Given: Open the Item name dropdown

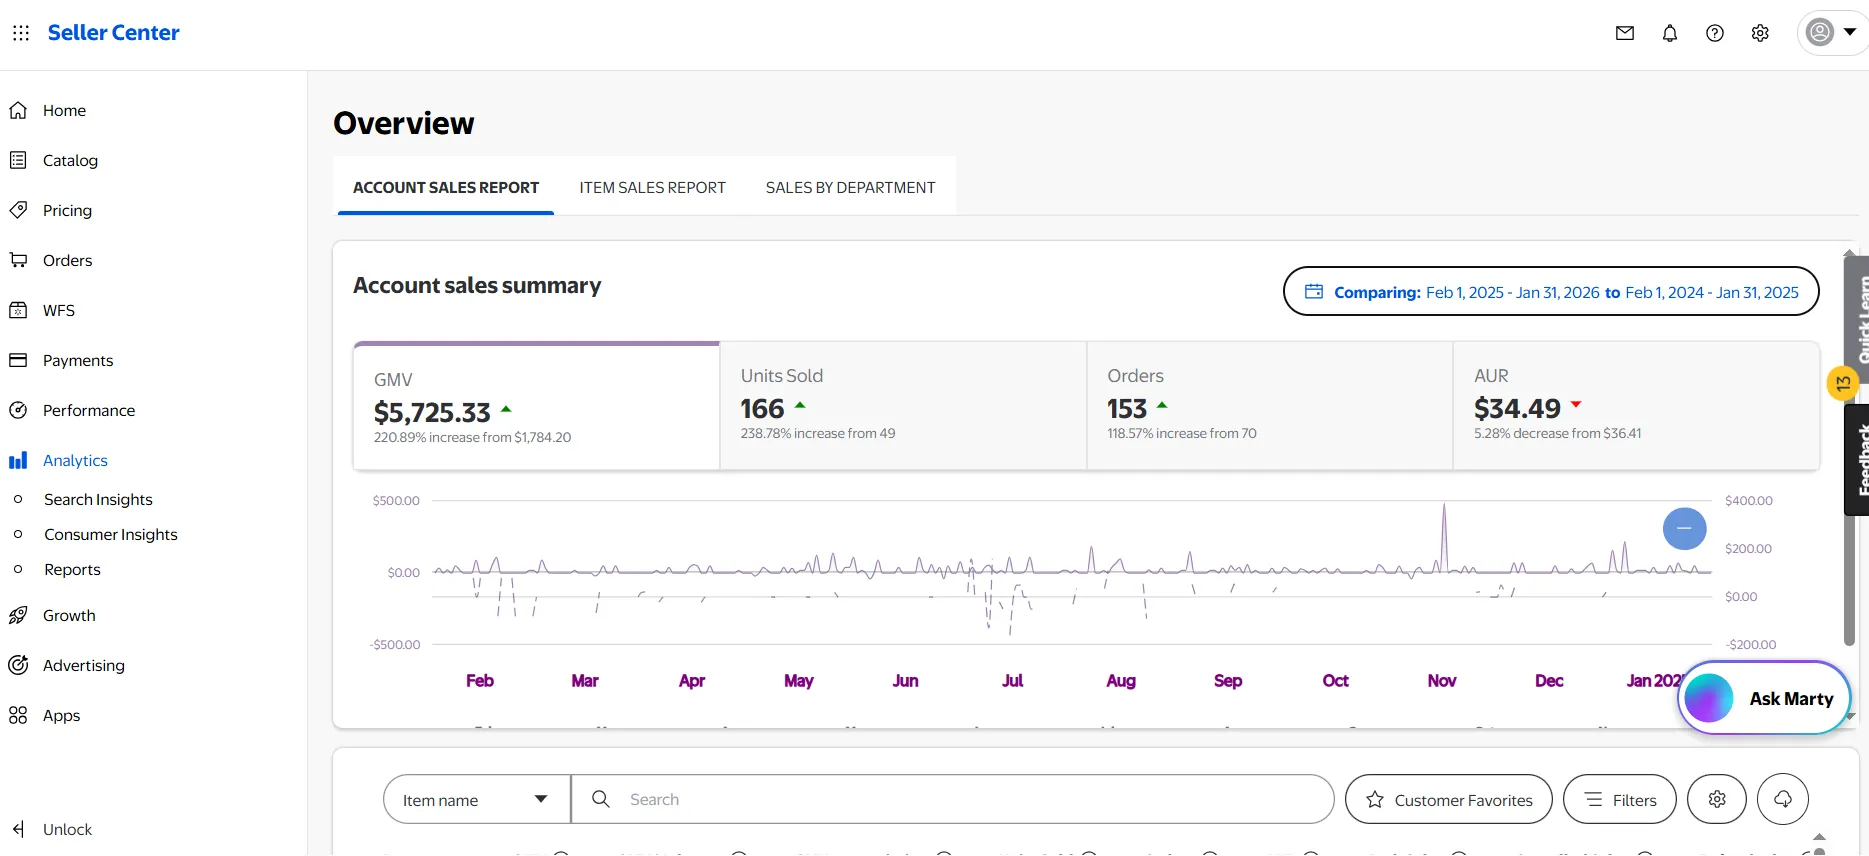Looking at the screenshot, I should click(477, 799).
